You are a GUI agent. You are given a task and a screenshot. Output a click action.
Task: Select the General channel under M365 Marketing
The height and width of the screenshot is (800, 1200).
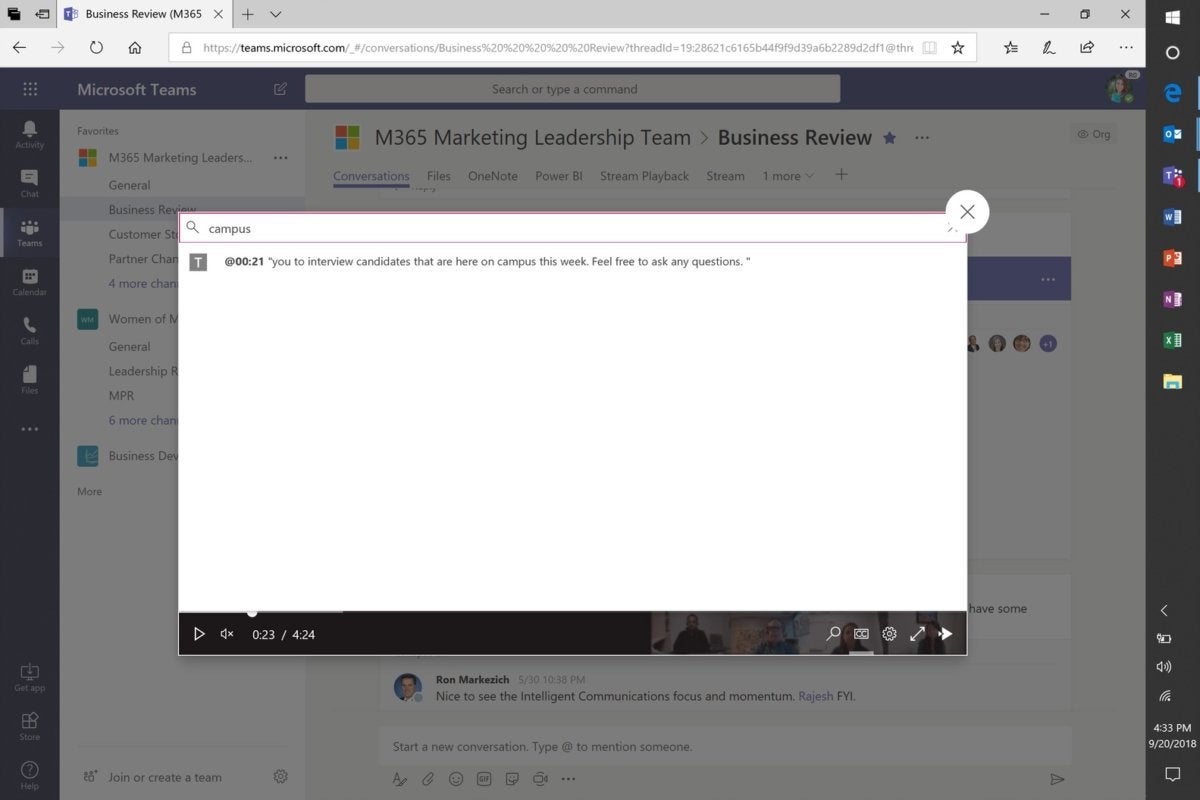click(x=130, y=185)
